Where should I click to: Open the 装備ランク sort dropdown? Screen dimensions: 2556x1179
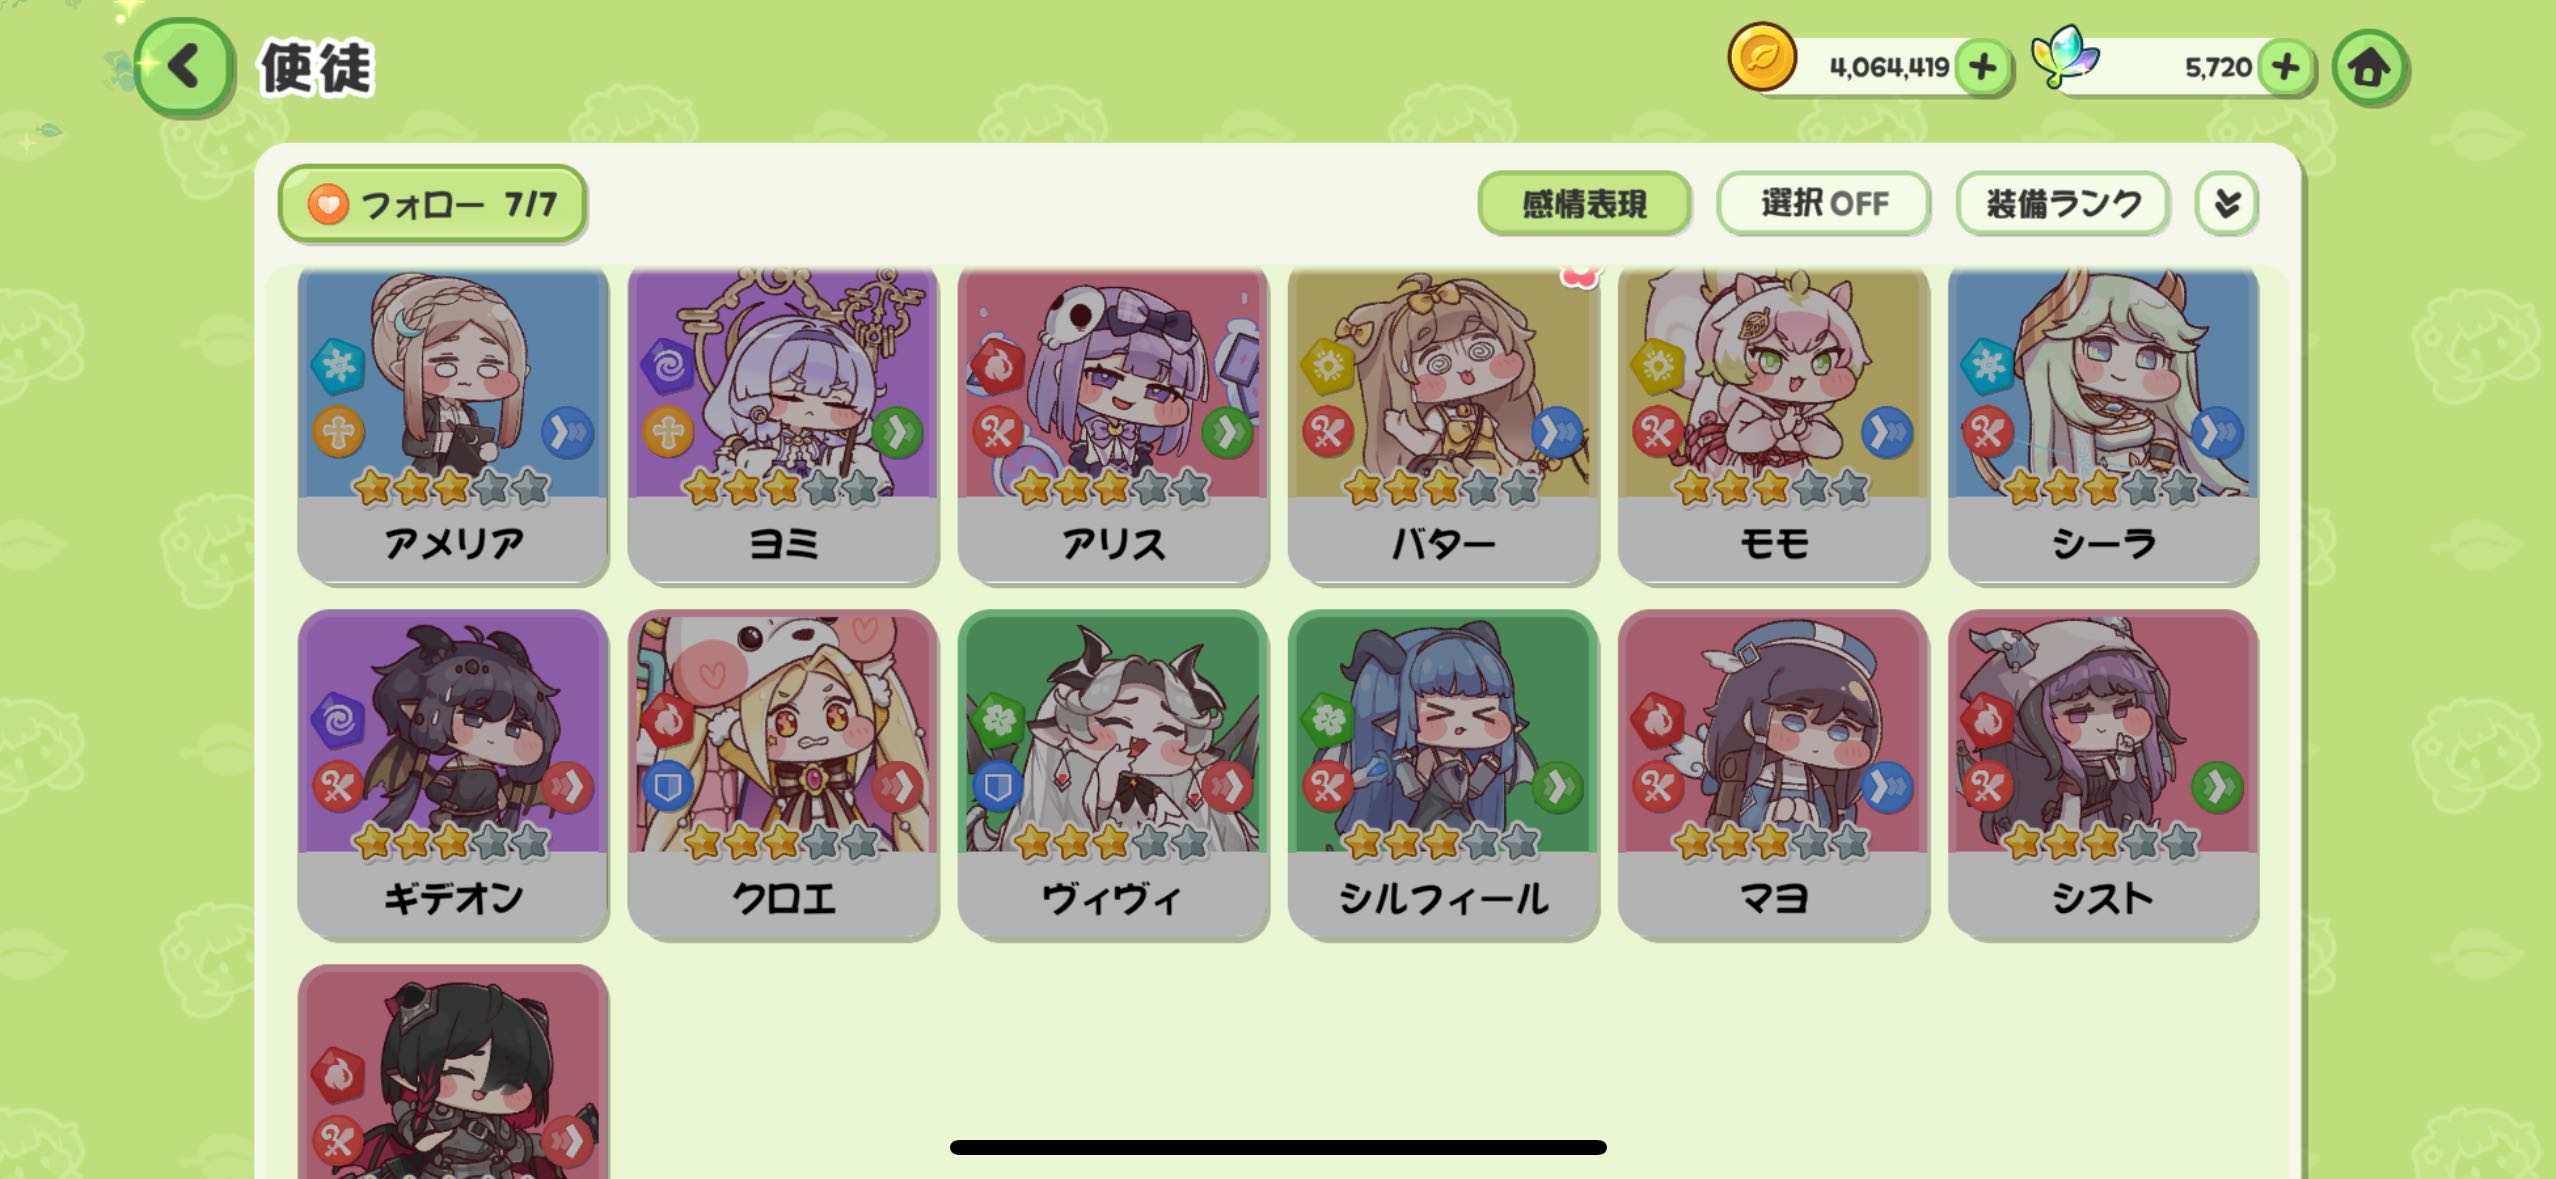tap(2063, 204)
